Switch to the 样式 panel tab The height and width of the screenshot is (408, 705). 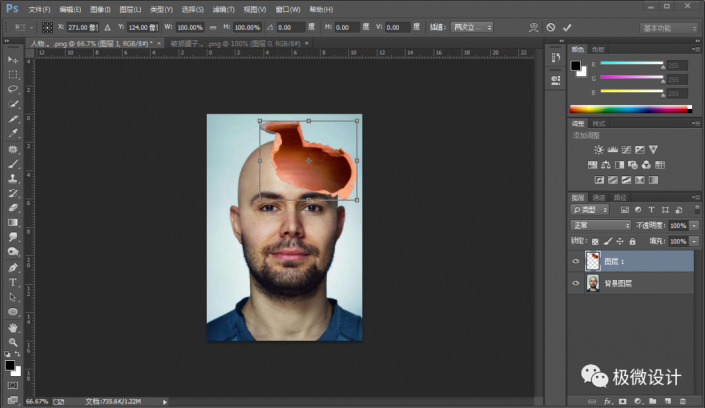click(x=599, y=123)
